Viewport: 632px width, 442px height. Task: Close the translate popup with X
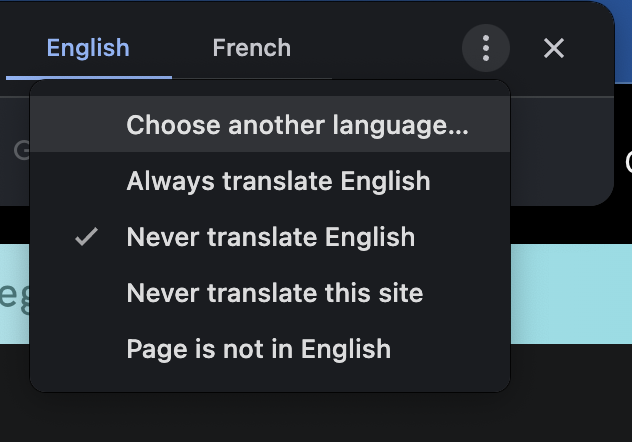pos(554,48)
